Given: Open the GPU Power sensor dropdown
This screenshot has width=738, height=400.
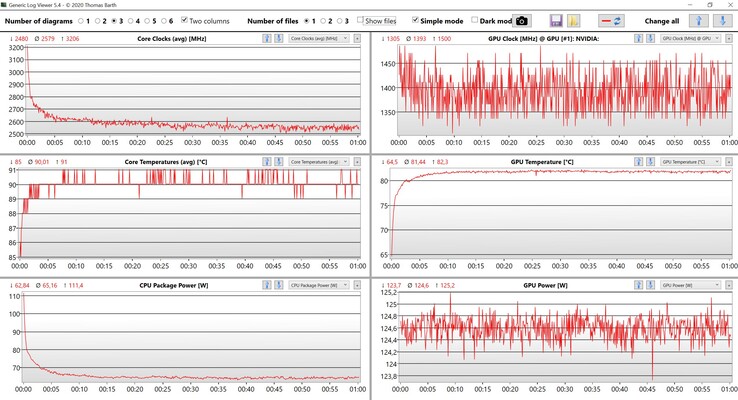Looking at the screenshot, I should coord(690,285).
